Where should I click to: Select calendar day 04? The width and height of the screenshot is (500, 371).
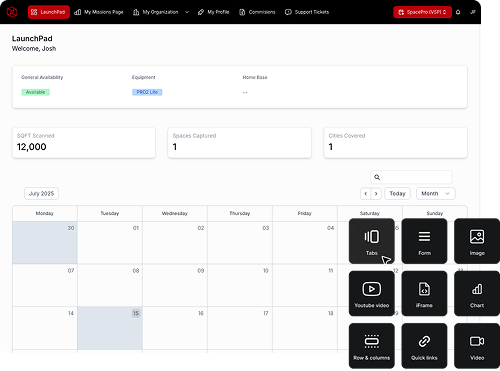[x=305, y=242]
